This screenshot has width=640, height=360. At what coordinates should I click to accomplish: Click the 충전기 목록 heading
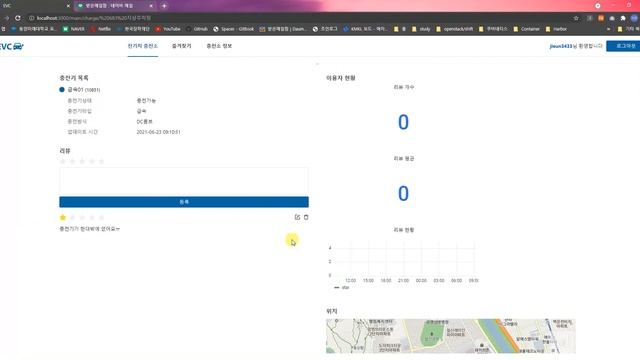(74, 78)
